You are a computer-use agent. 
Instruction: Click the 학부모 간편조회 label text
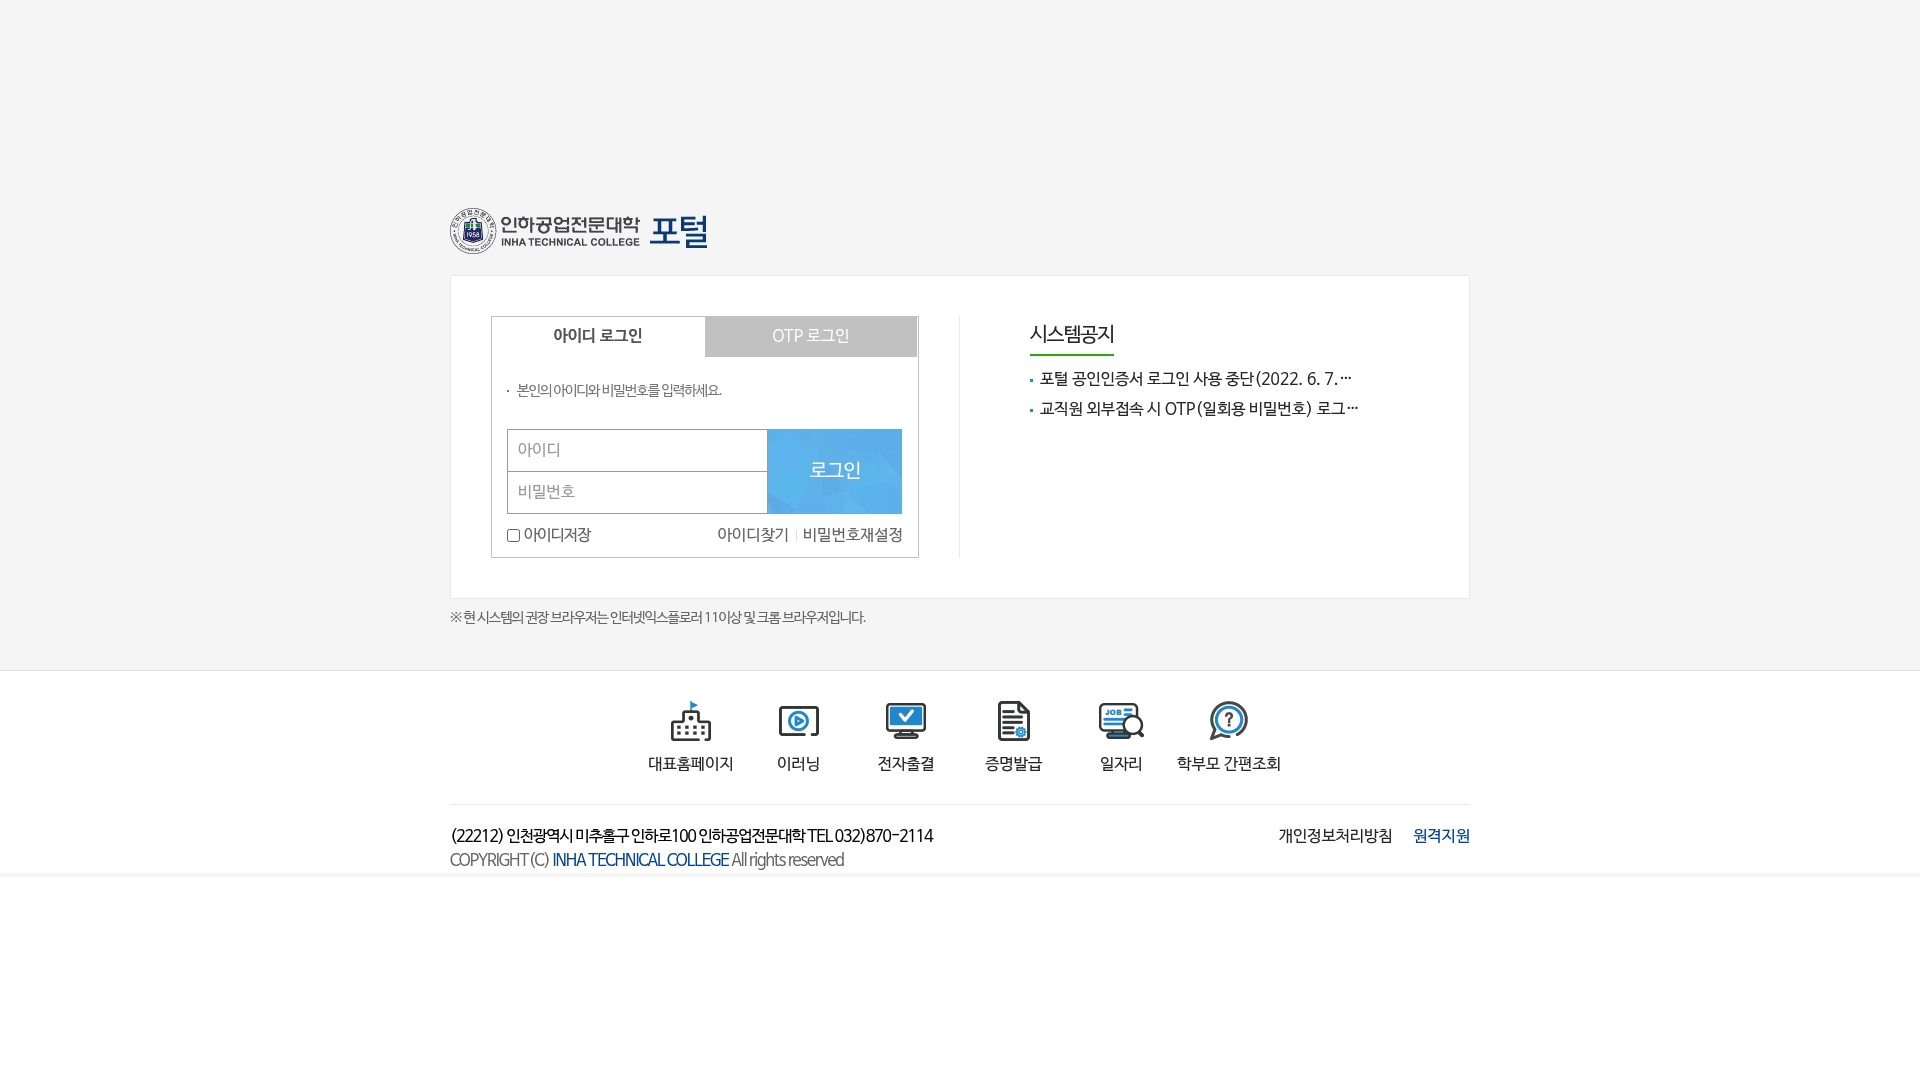(x=1229, y=764)
